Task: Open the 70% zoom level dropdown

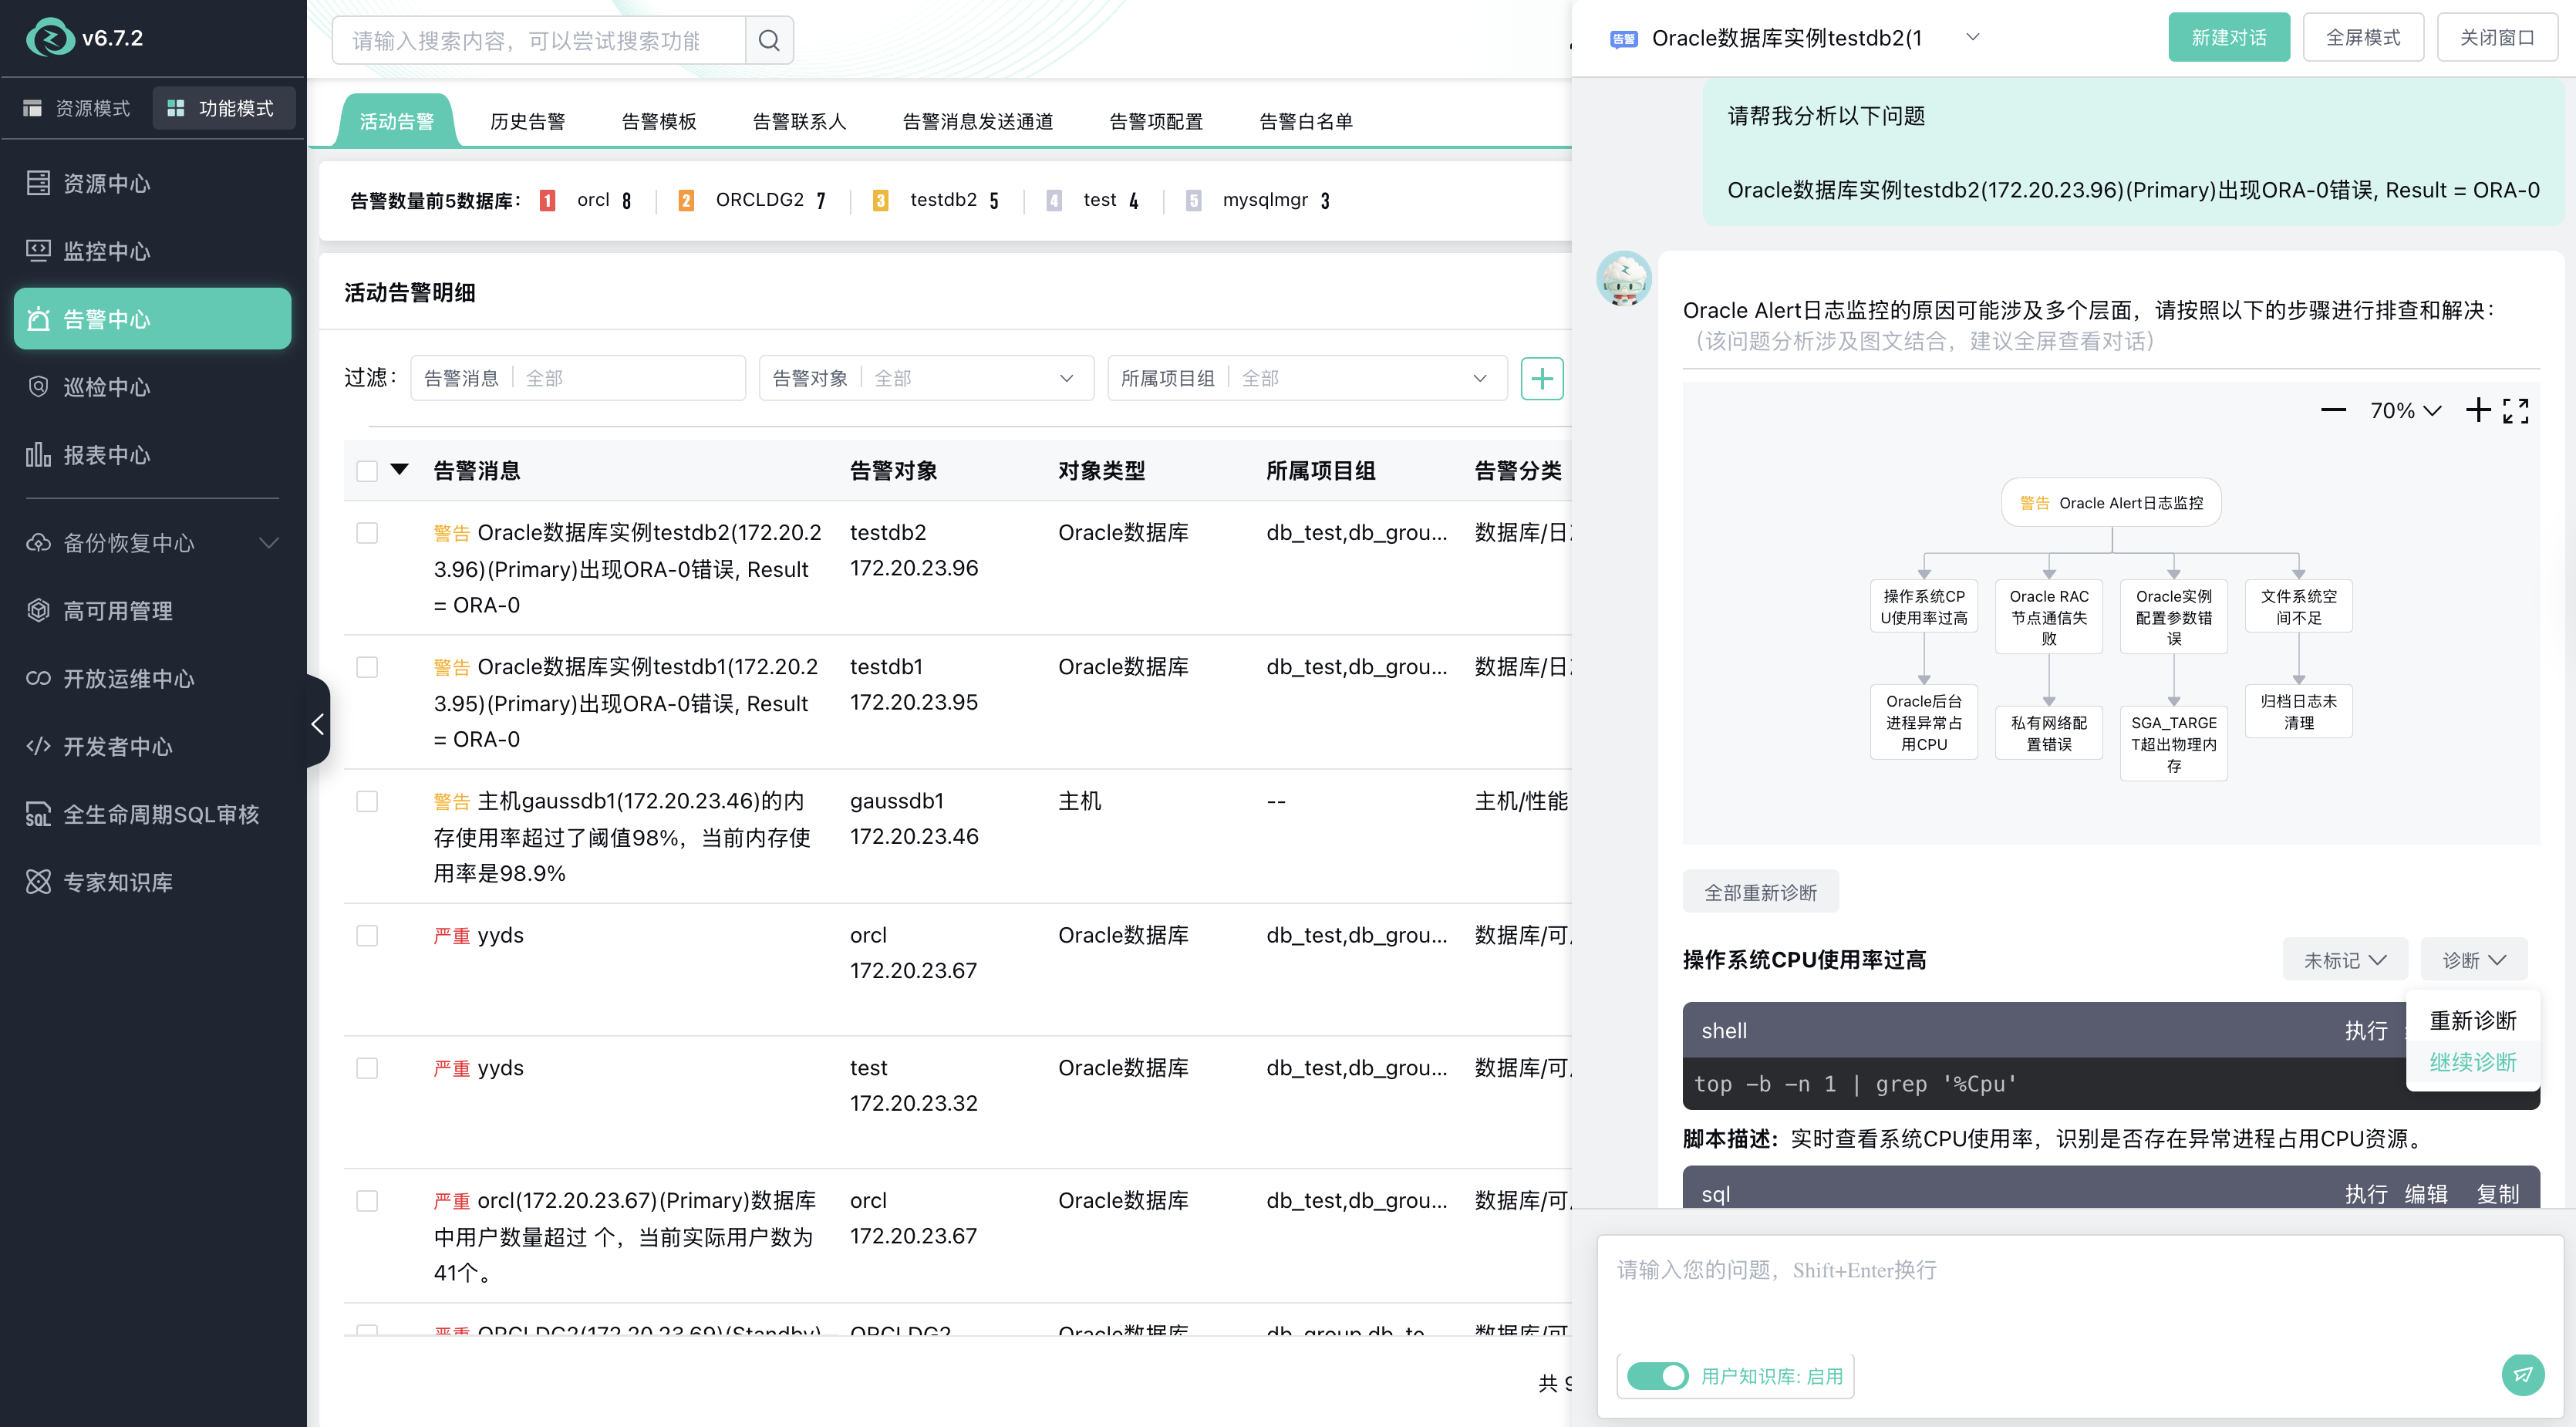Action: pyautogui.click(x=2404, y=410)
